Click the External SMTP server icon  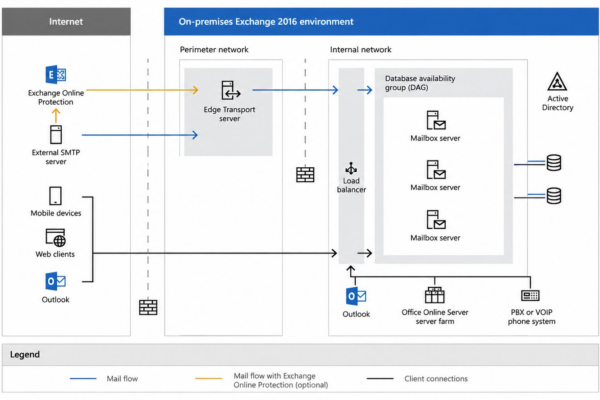(x=56, y=134)
